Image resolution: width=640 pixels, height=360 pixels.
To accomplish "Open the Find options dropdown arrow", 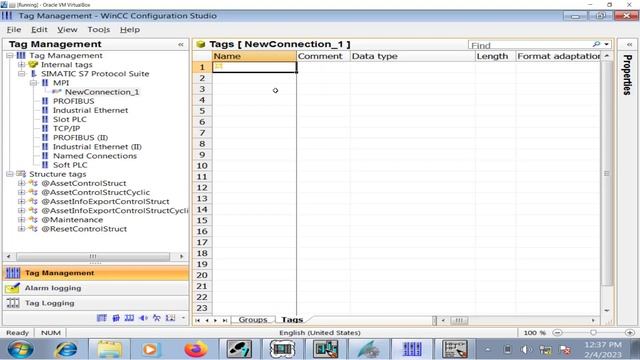I will (x=607, y=44).
